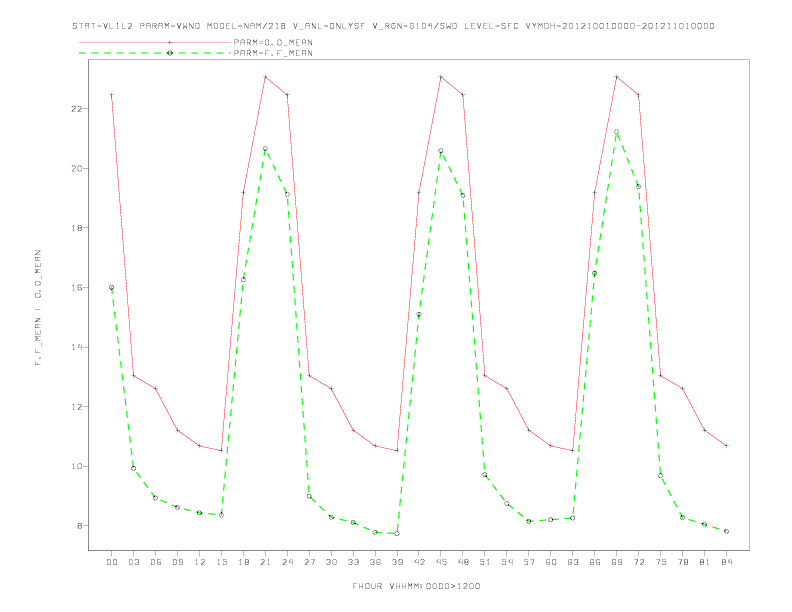The image size is (792, 612).
Task: Click the red plus peak at hour 45
Action: click(x=441, y=77)
